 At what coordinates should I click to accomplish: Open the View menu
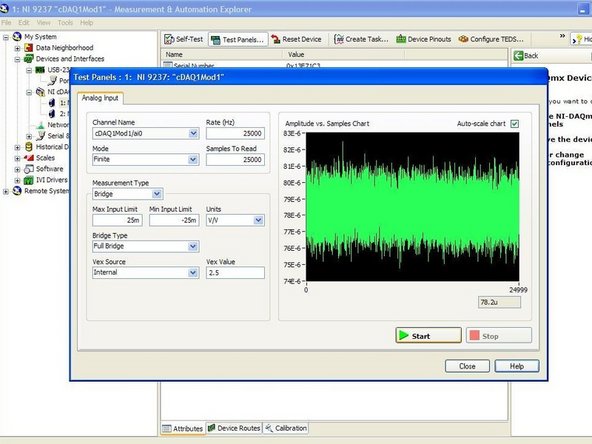[43, 23]
